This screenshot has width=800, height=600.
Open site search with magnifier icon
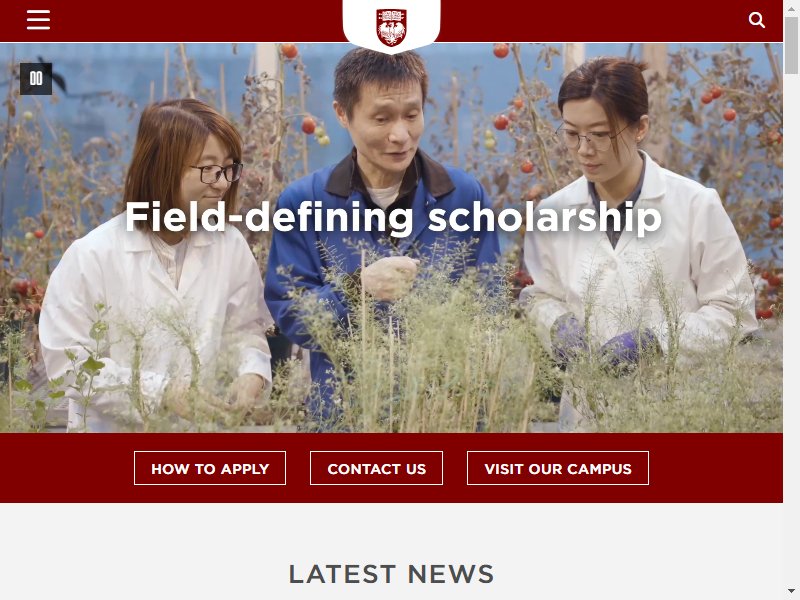757,20
